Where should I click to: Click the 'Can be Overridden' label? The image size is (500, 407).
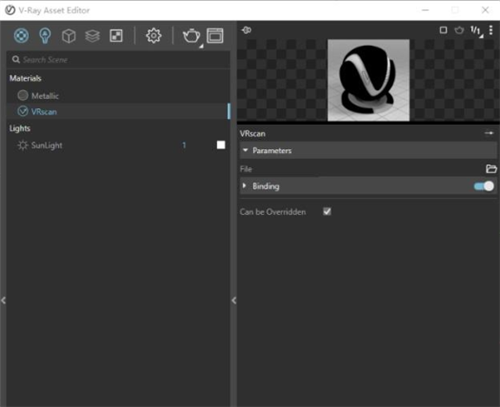(273, 212)
